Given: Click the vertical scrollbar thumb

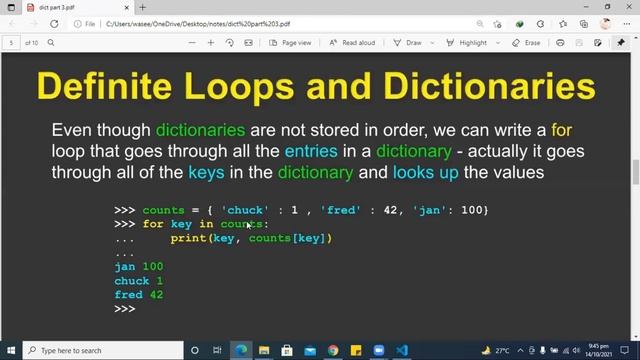Looking at the screenshot, I should coord(636,172).
